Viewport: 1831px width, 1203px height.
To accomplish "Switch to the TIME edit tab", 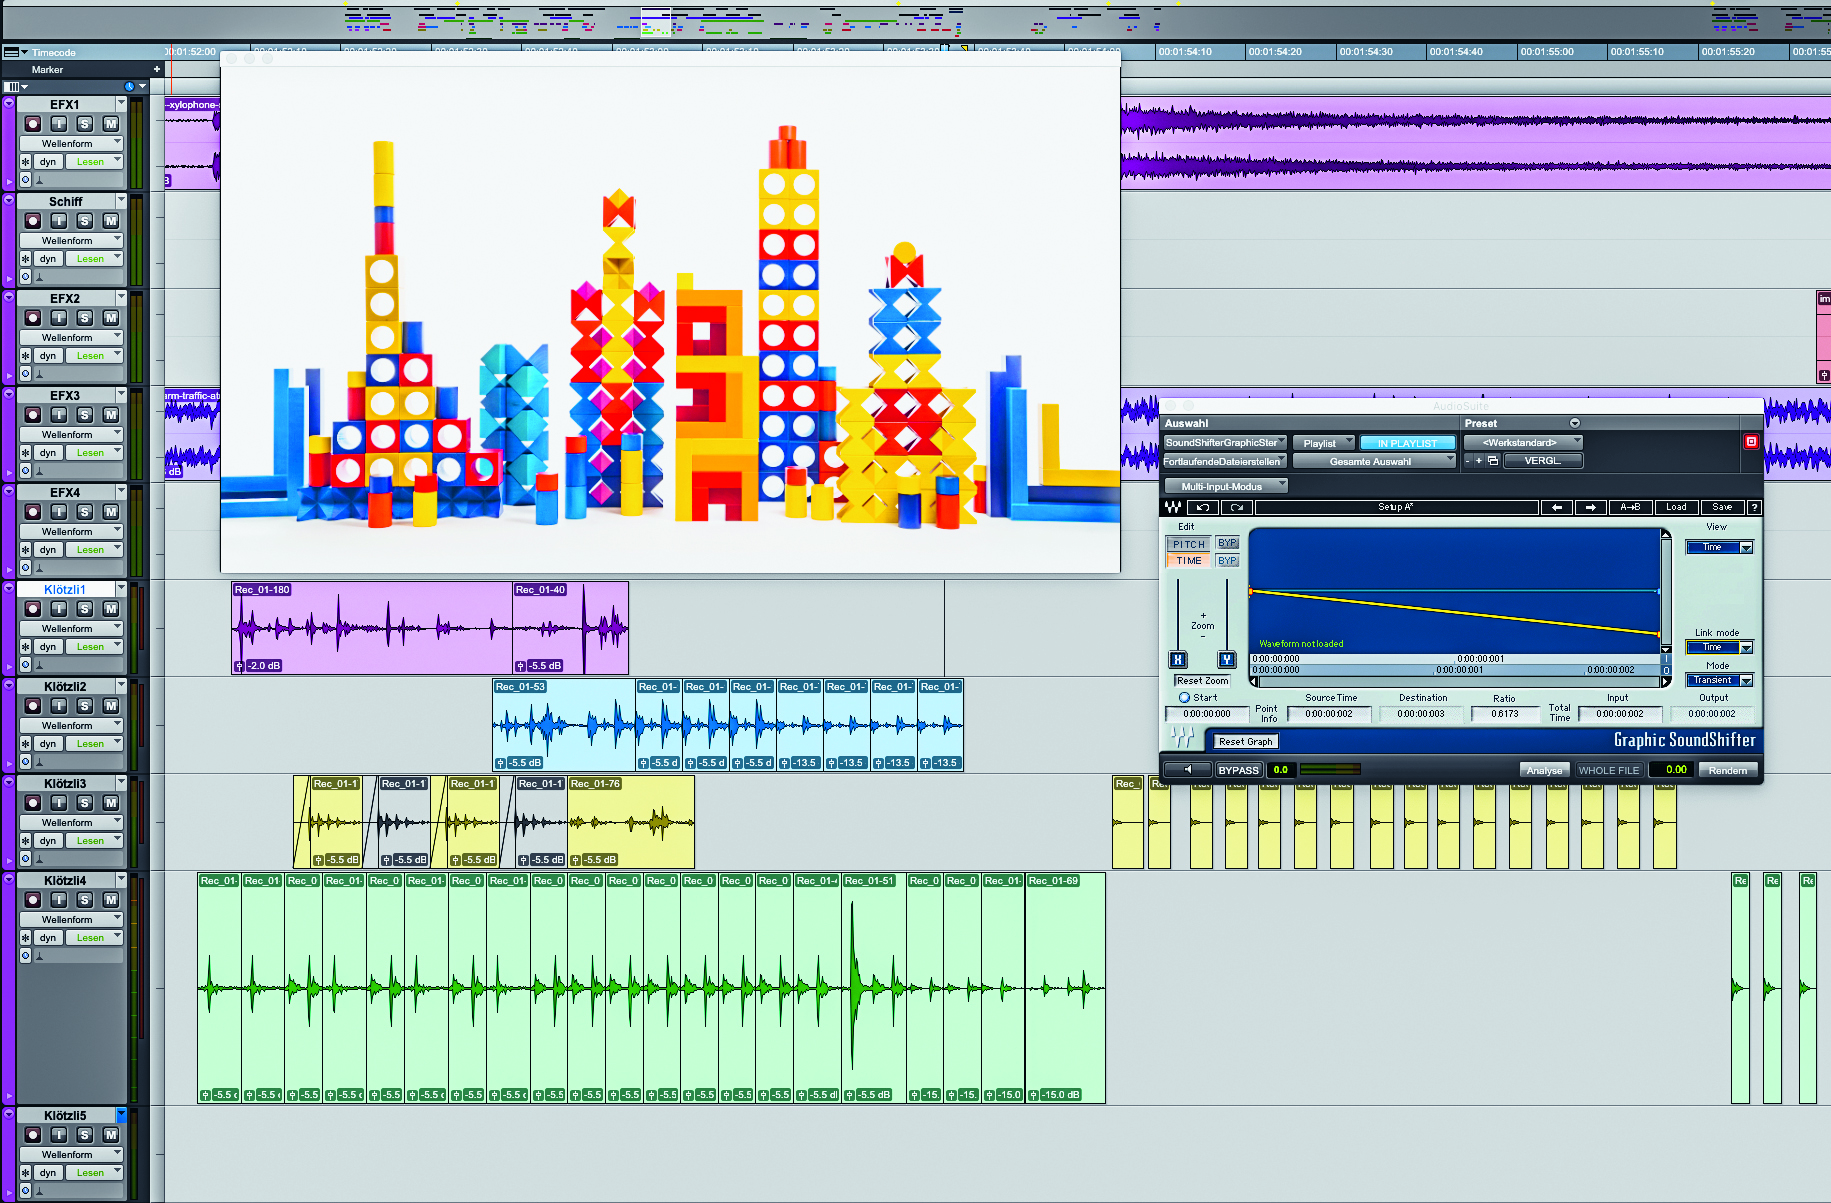I will (1188, 561).
